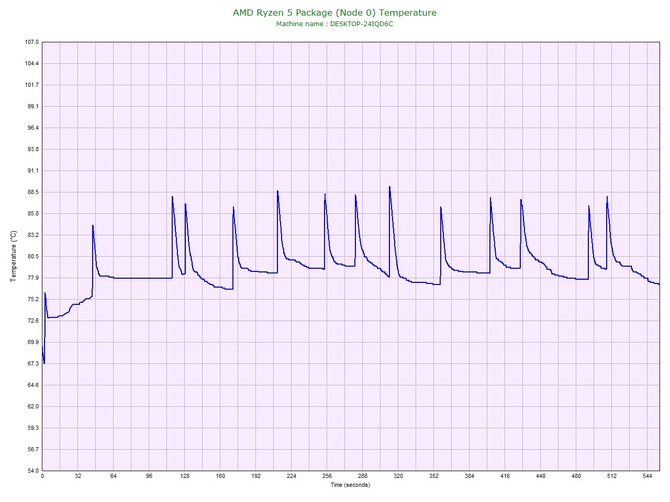The width and height of the screenshot is (670, 502).
Task: Click the 99.1 y-axis value
Action: [x=32, y=106]
